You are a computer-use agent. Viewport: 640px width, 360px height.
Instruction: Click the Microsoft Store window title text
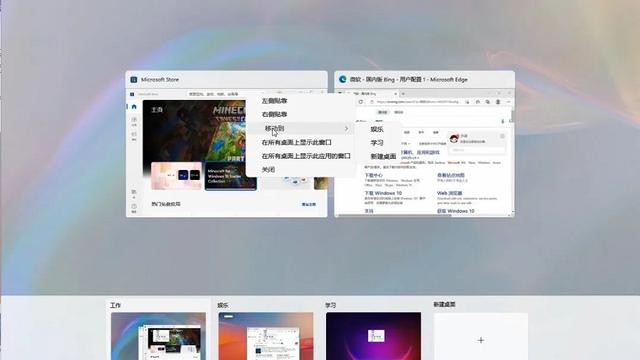point(160,80)
